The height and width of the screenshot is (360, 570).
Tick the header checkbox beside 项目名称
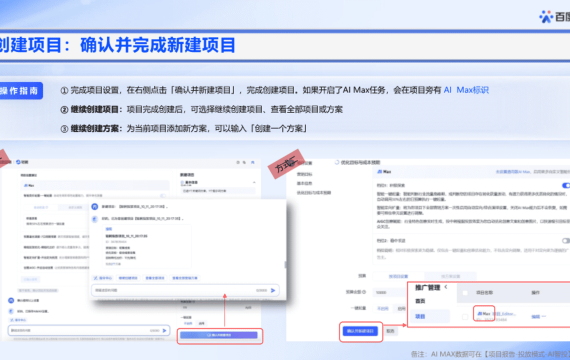click(x=465, y=293)
